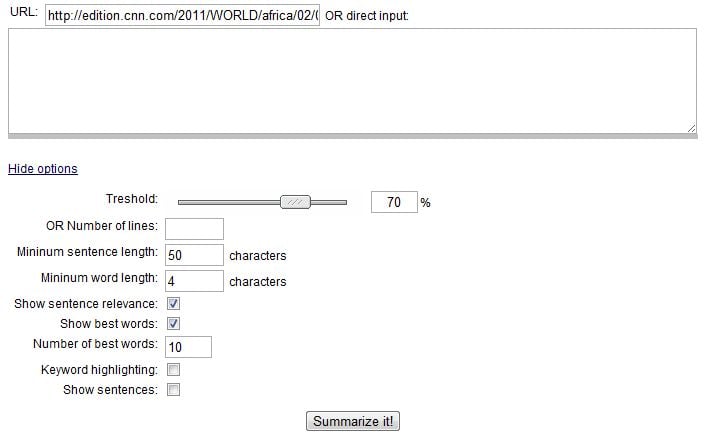Click the OR Number of lines label
The height and width of the screenshot is (436, 707).
[x=102, y=226]
